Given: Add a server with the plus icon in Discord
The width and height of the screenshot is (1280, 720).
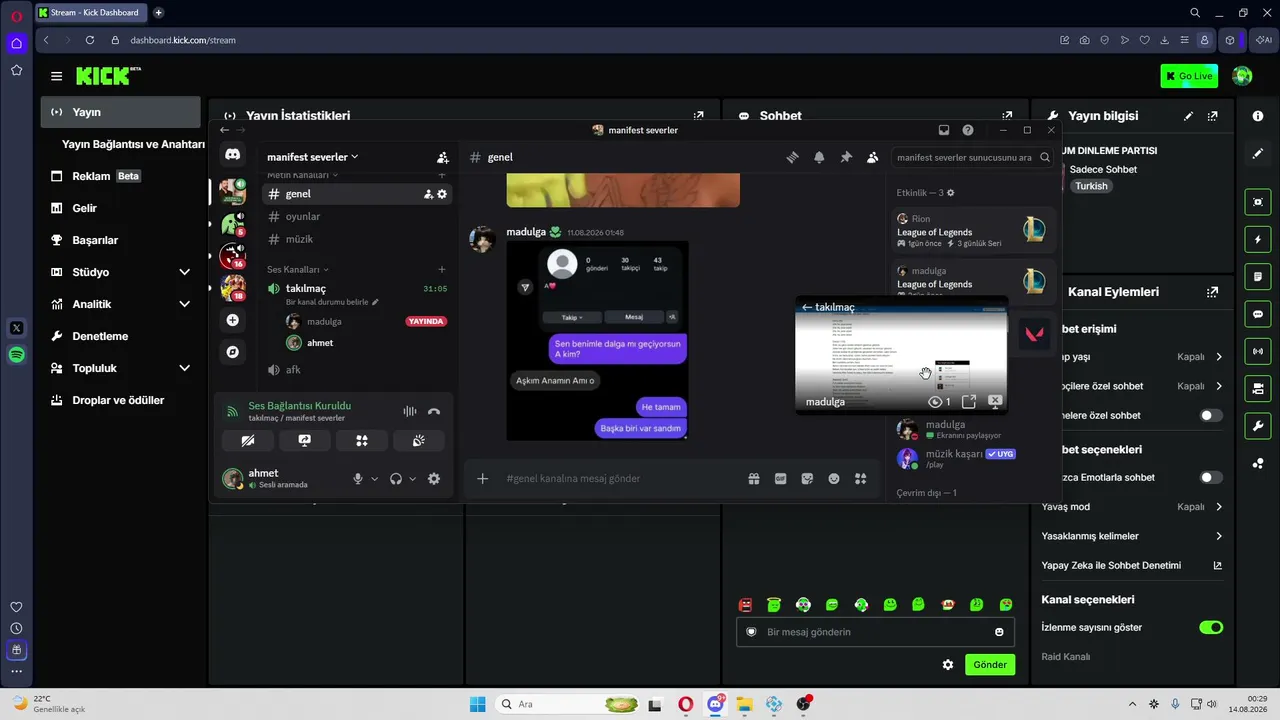Looking at the screenshot, I should pyautogui.click(x=232, y=320).
